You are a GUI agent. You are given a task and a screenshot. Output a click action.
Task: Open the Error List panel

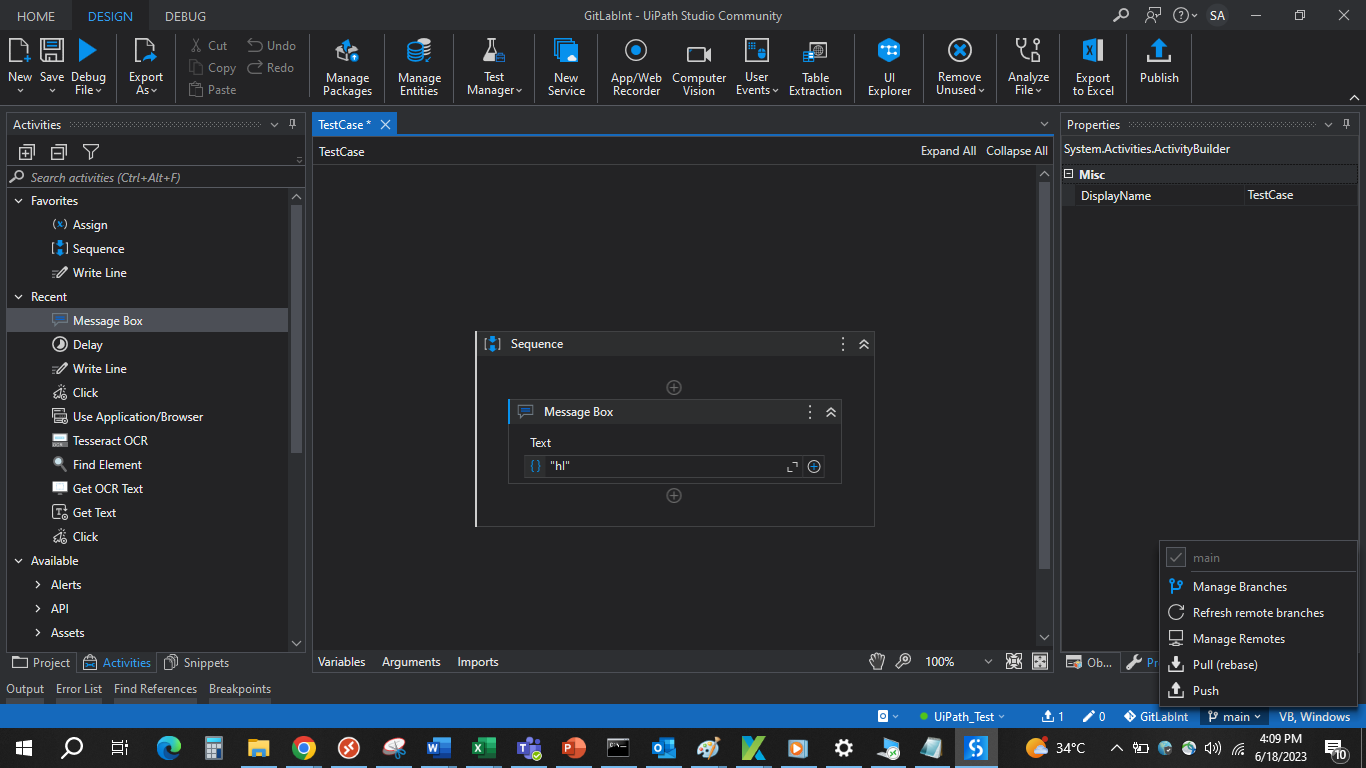[79, 689]
